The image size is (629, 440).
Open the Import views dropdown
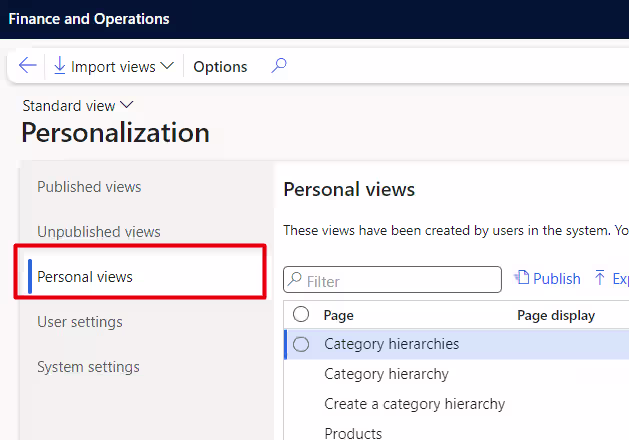[x=114, y=67]
